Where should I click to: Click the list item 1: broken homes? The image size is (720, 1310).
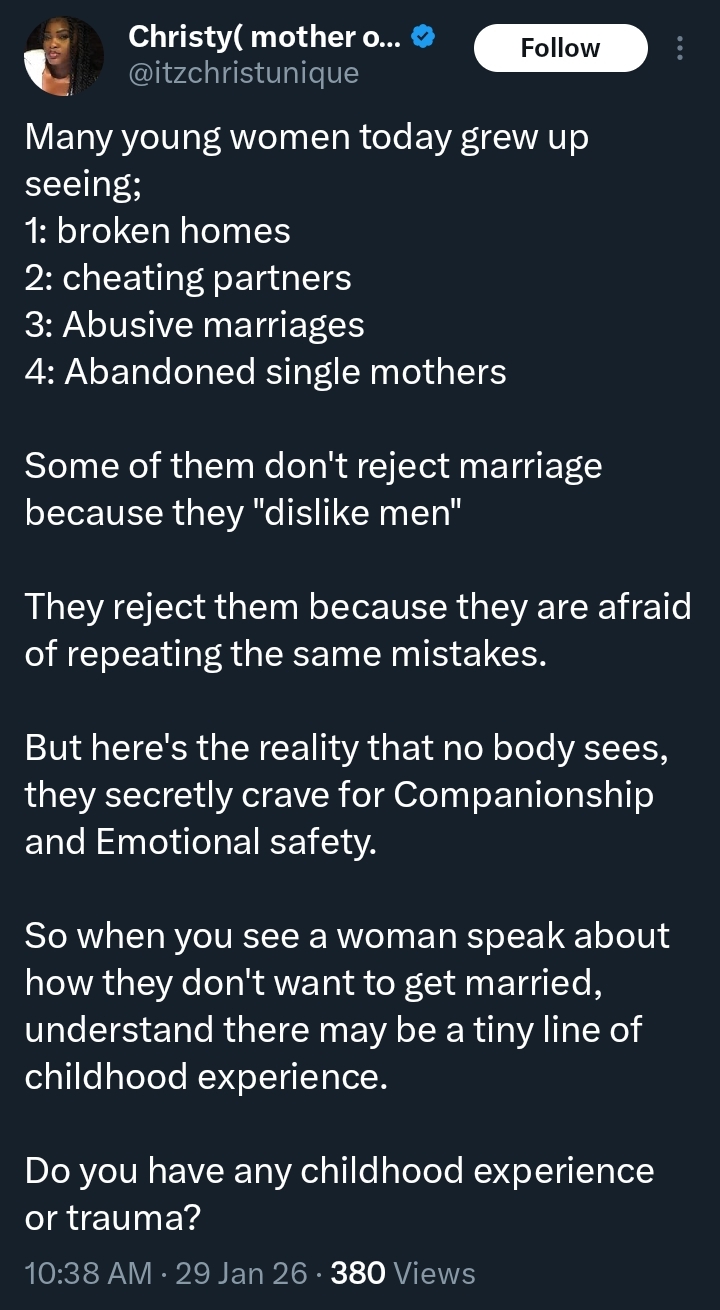[x=157, y=230]
